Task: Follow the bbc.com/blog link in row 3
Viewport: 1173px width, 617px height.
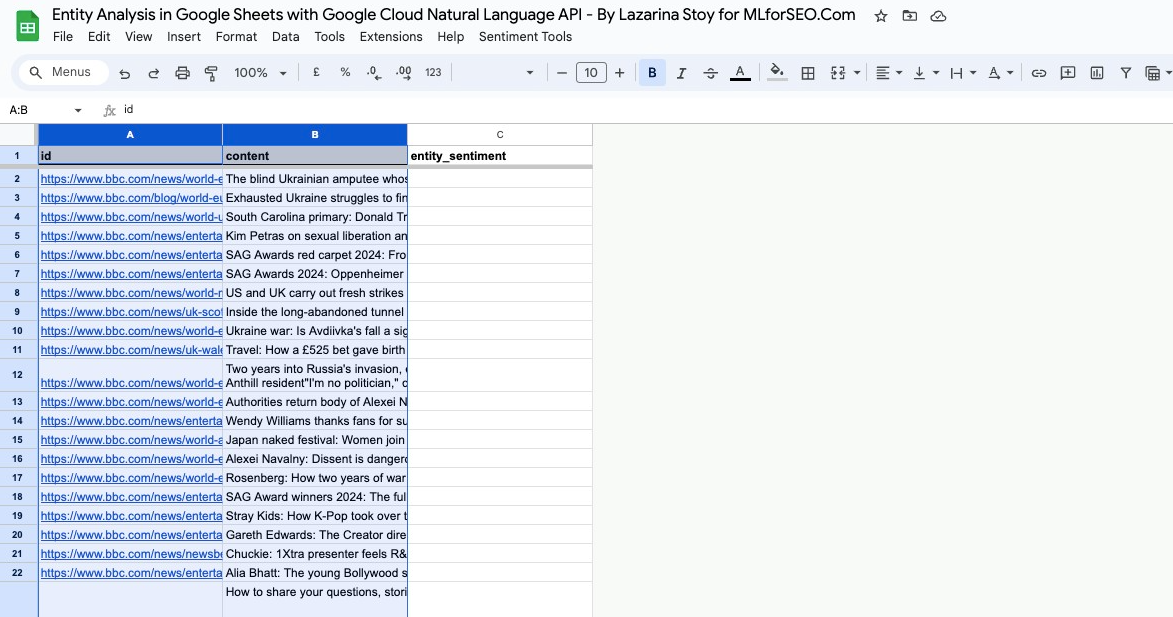Action: pyautogui.click(x=131, y=198)
